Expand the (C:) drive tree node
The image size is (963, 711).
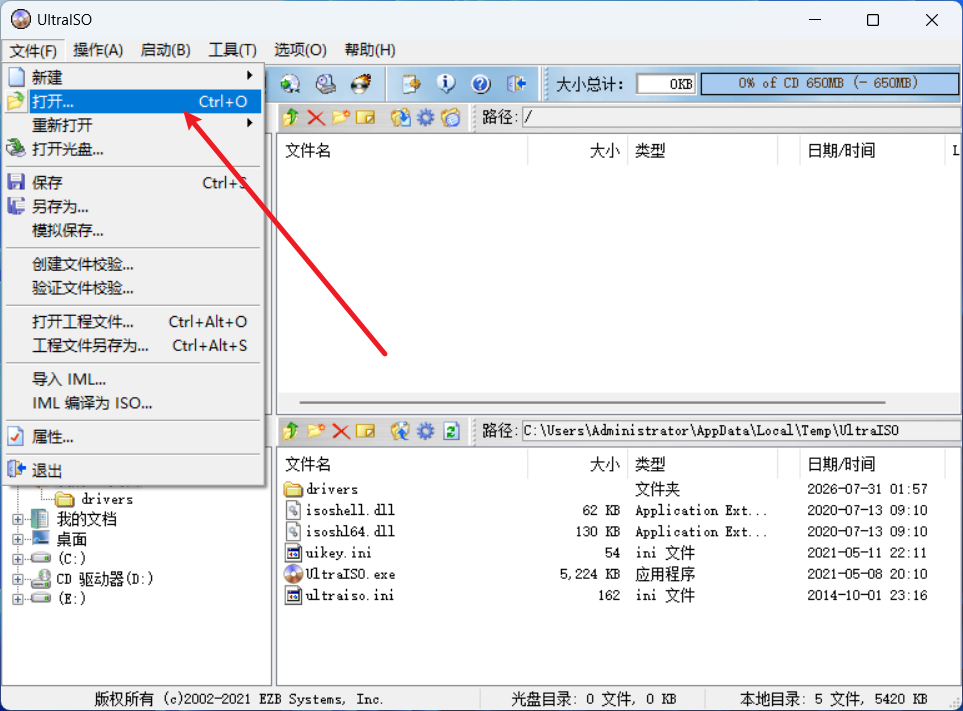[18, 559]
